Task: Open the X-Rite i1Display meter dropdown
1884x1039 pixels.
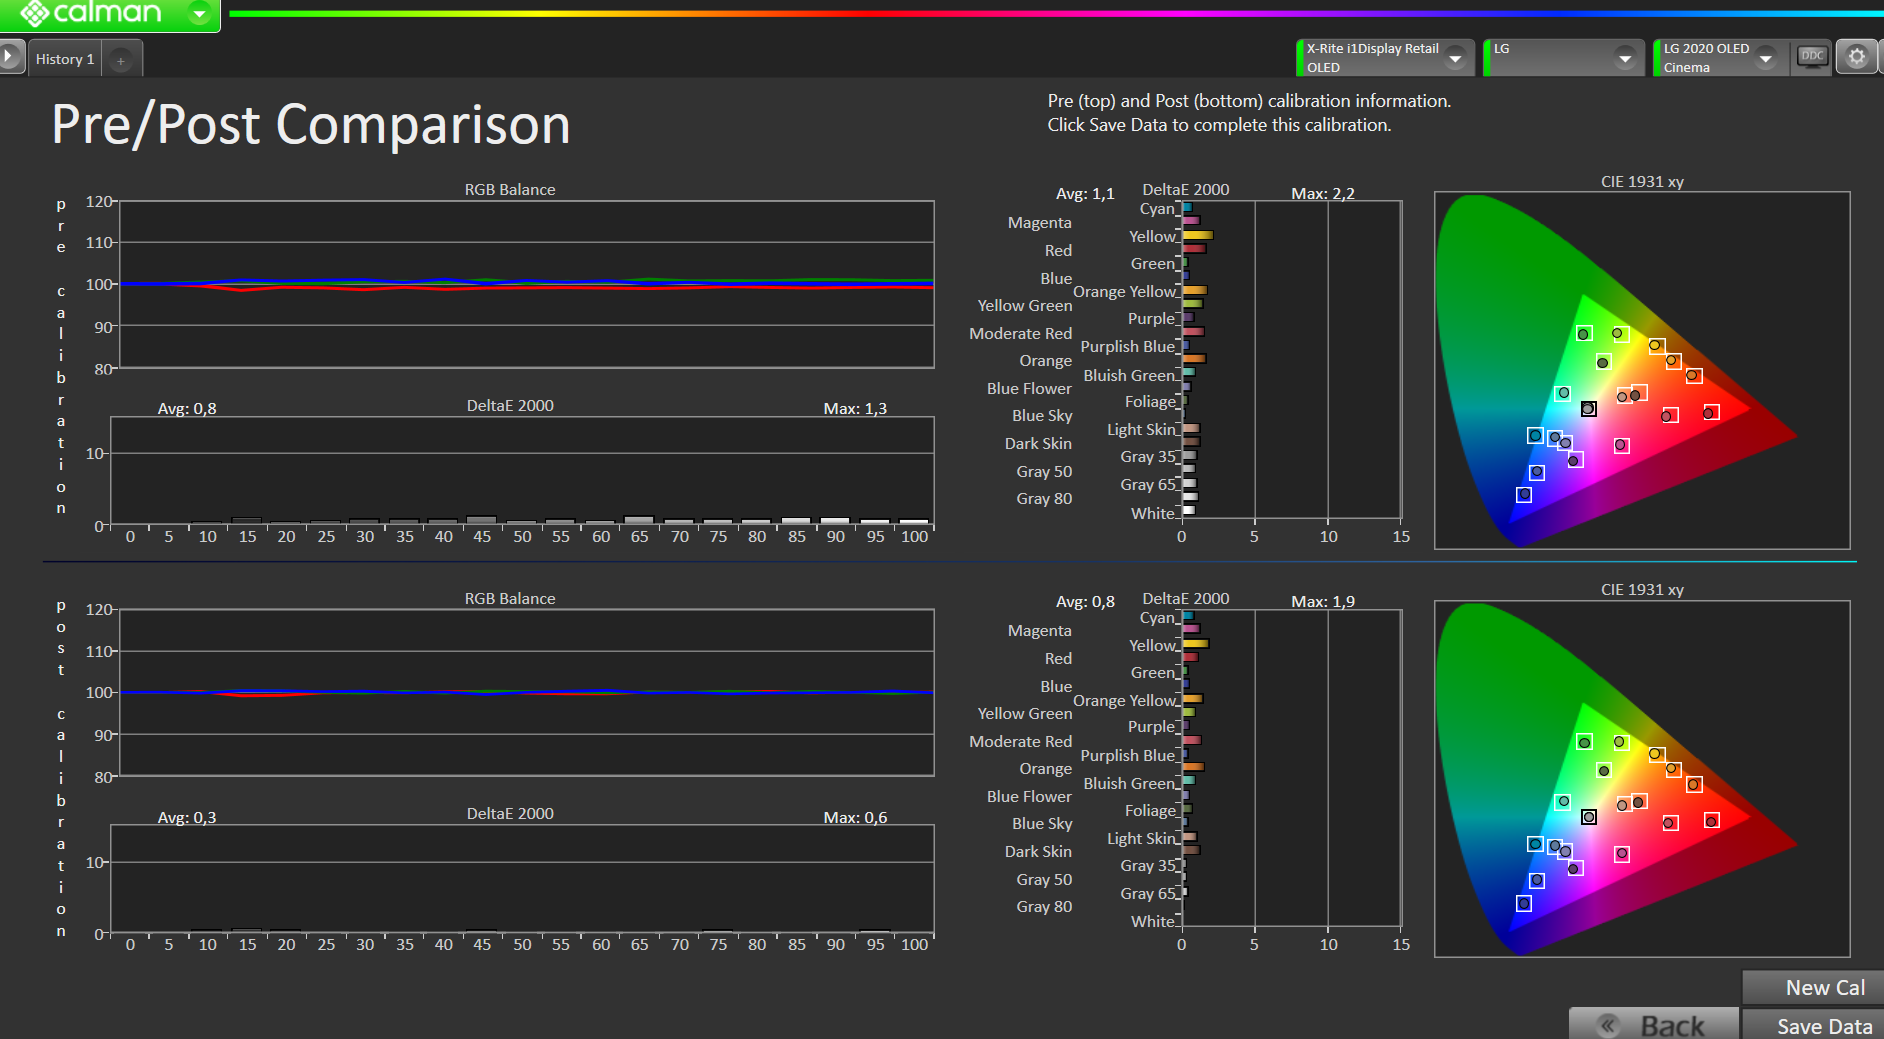Action: point(1455,59)
